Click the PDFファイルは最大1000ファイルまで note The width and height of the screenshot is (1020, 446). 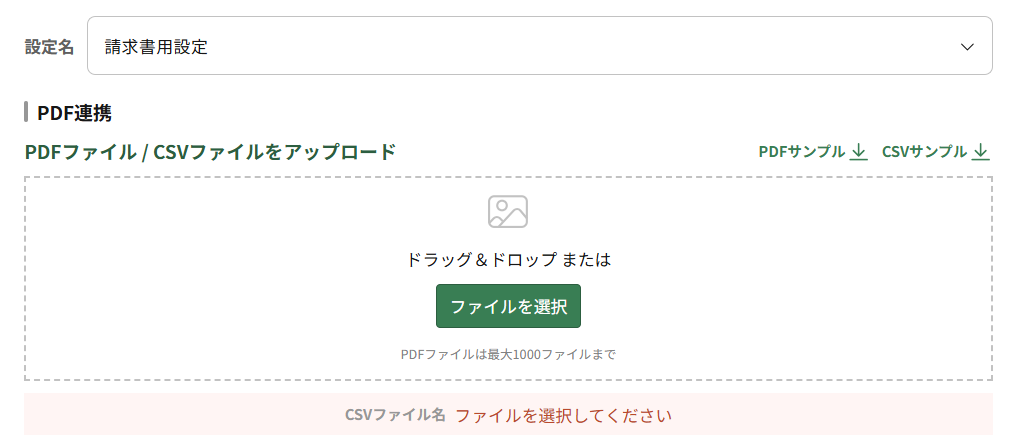(x=508, y=354)
